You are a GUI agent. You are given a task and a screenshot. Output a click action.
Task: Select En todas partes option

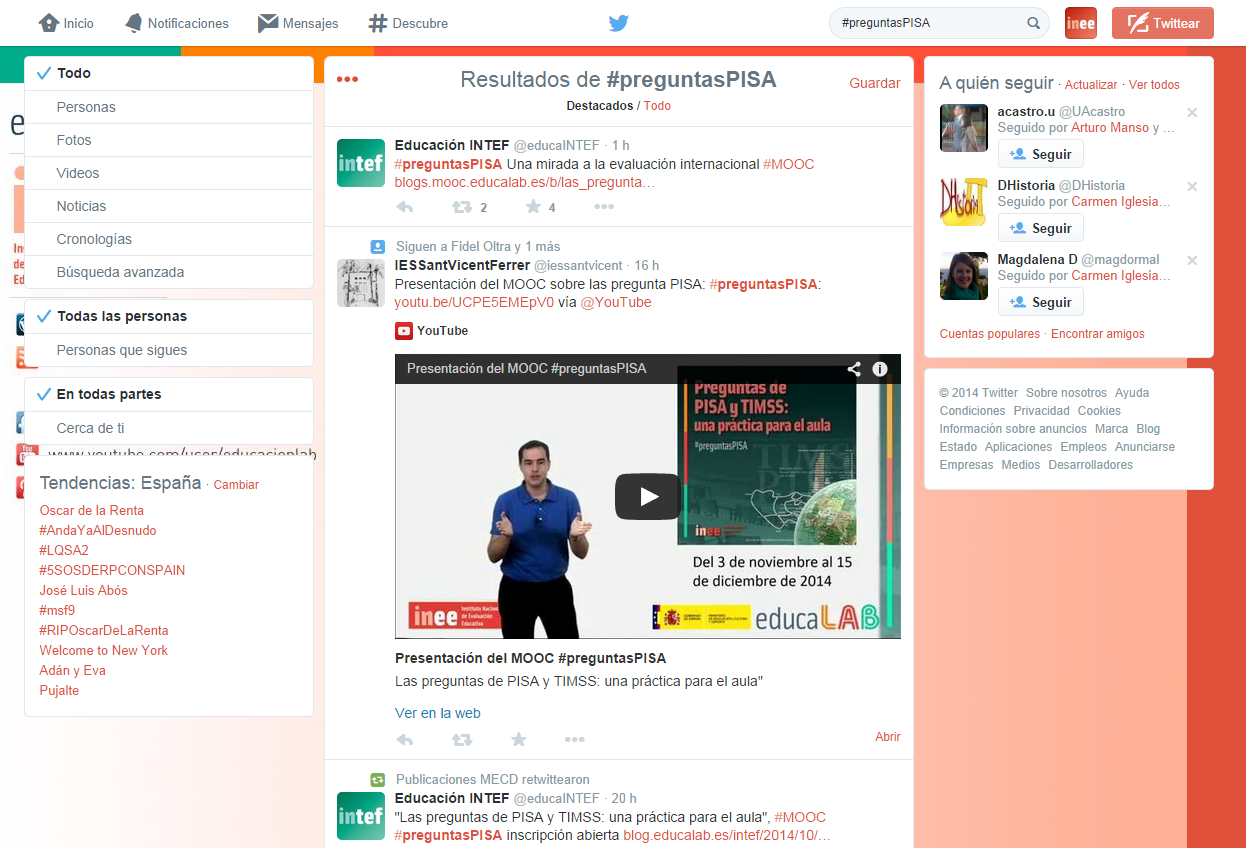tap(169, 394)
